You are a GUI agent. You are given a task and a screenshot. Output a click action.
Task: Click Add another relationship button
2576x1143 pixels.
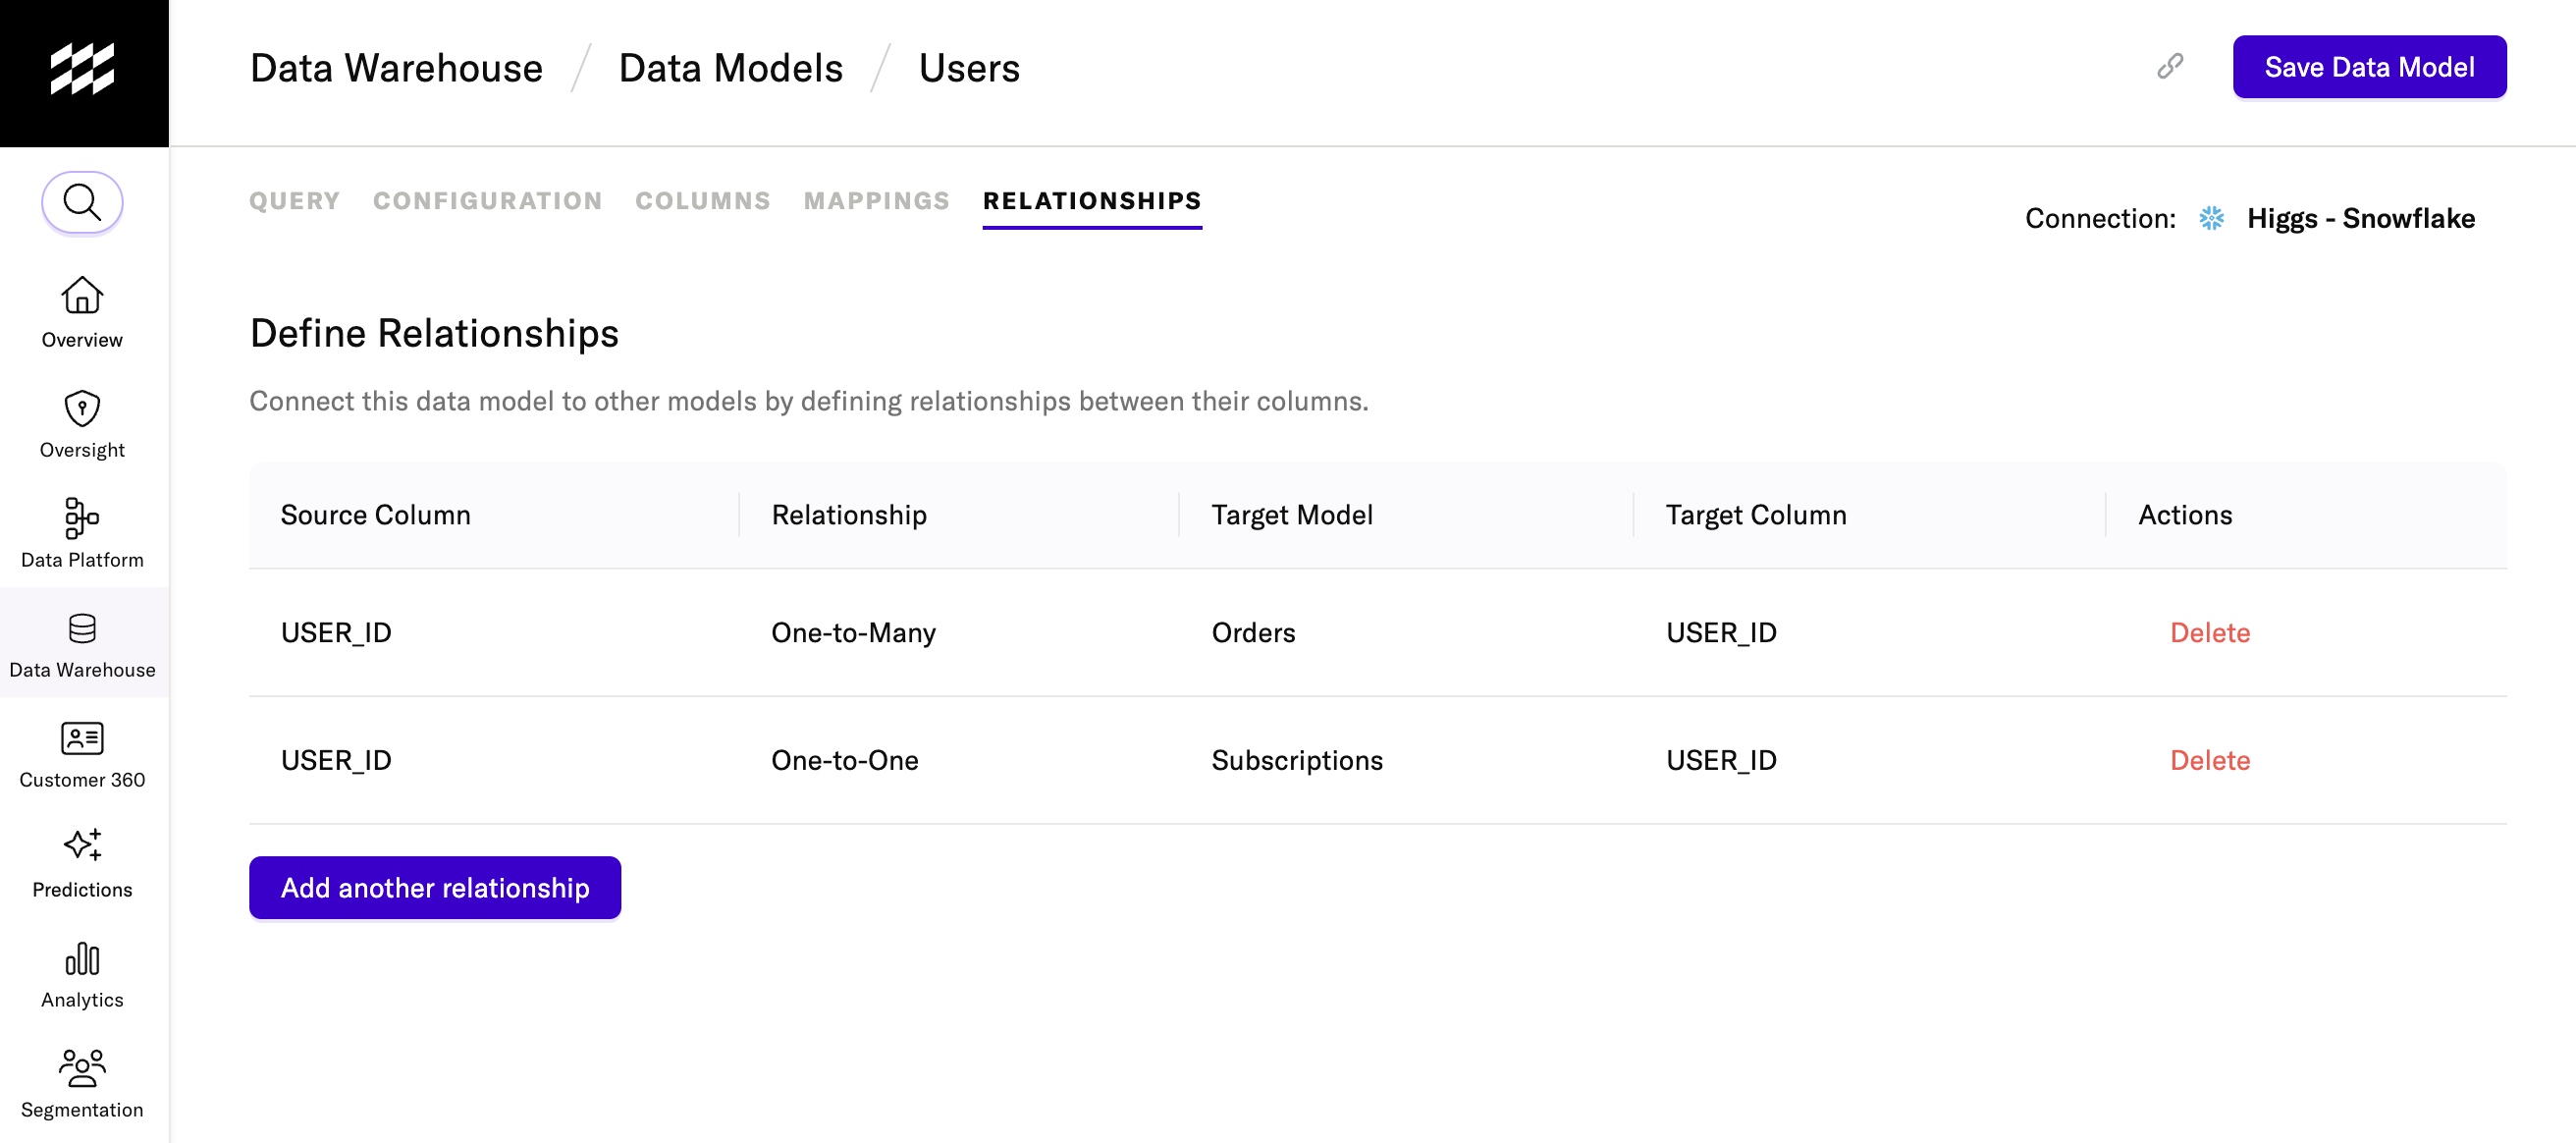pyautogui.click(x=434, y=887)
